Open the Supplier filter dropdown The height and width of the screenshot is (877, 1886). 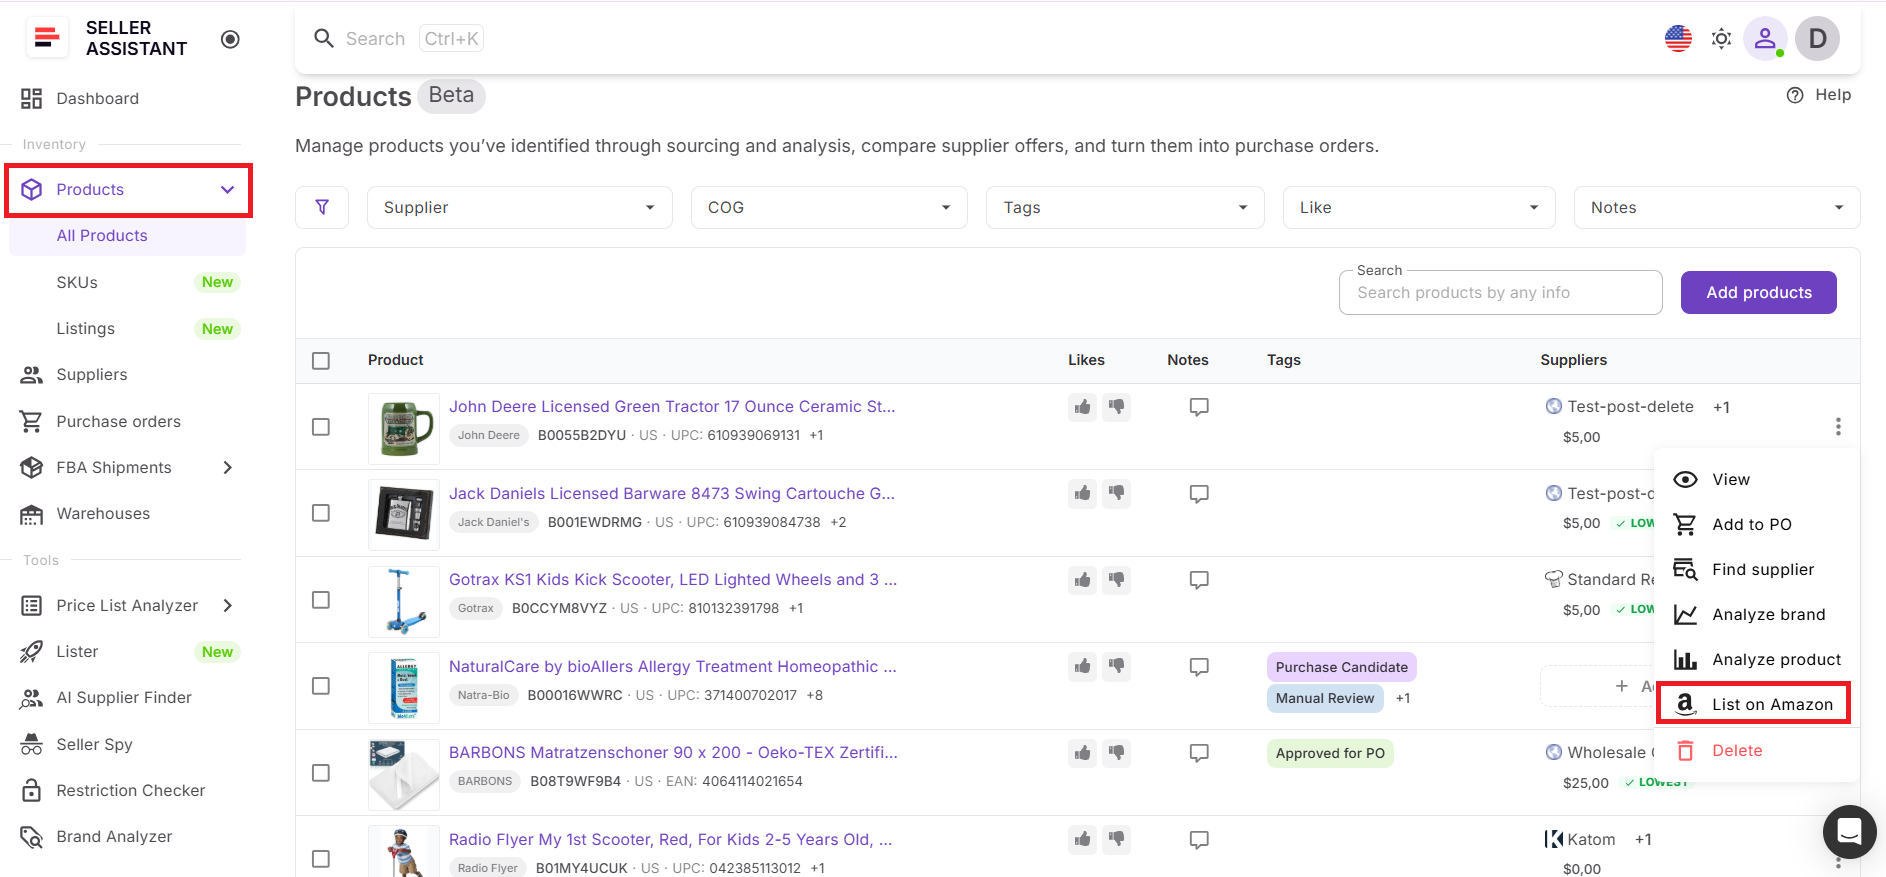(519, 207)
